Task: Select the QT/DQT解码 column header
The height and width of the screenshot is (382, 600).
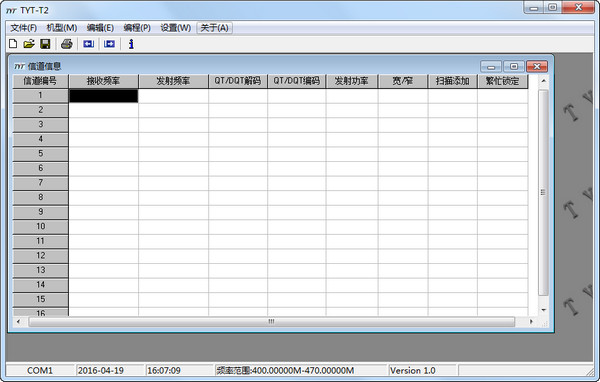Action: [238, 81]
